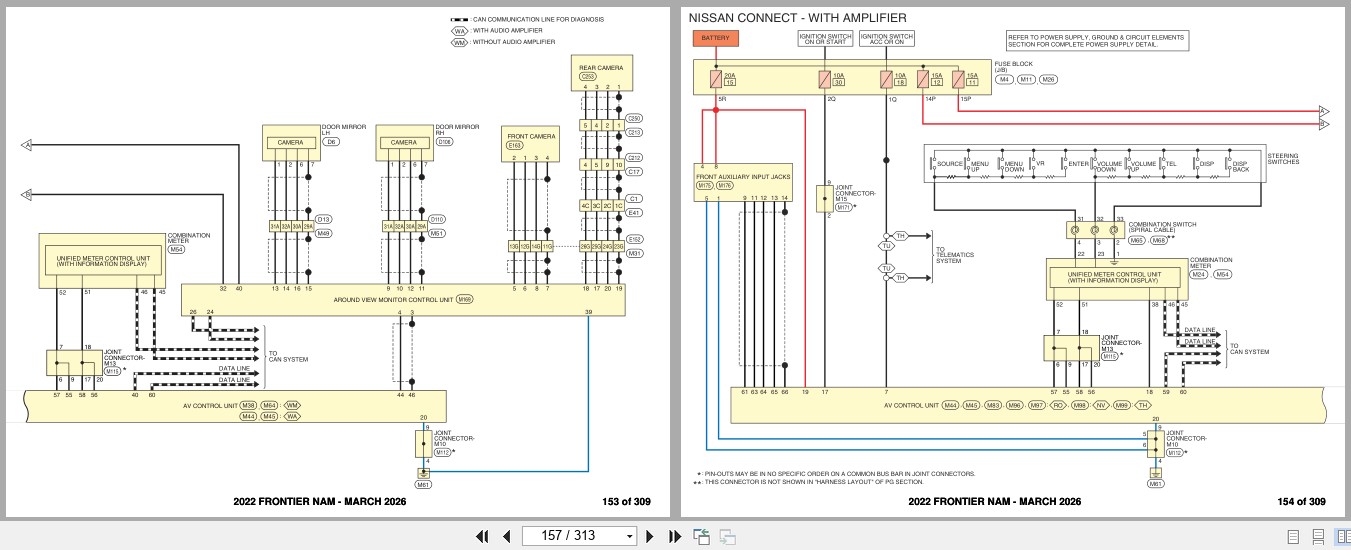Click the orange BATTERY box
The height and width of the screenshot is (550, 1351).
(715, 38)
